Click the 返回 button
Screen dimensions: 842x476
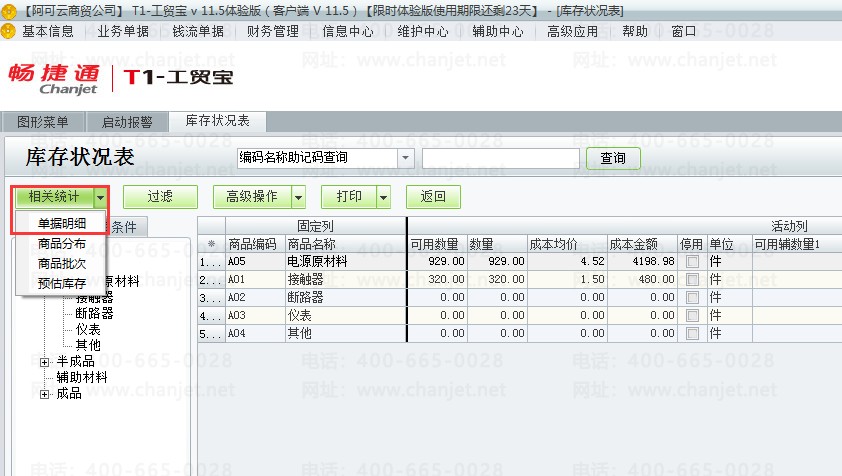[433, 197]
